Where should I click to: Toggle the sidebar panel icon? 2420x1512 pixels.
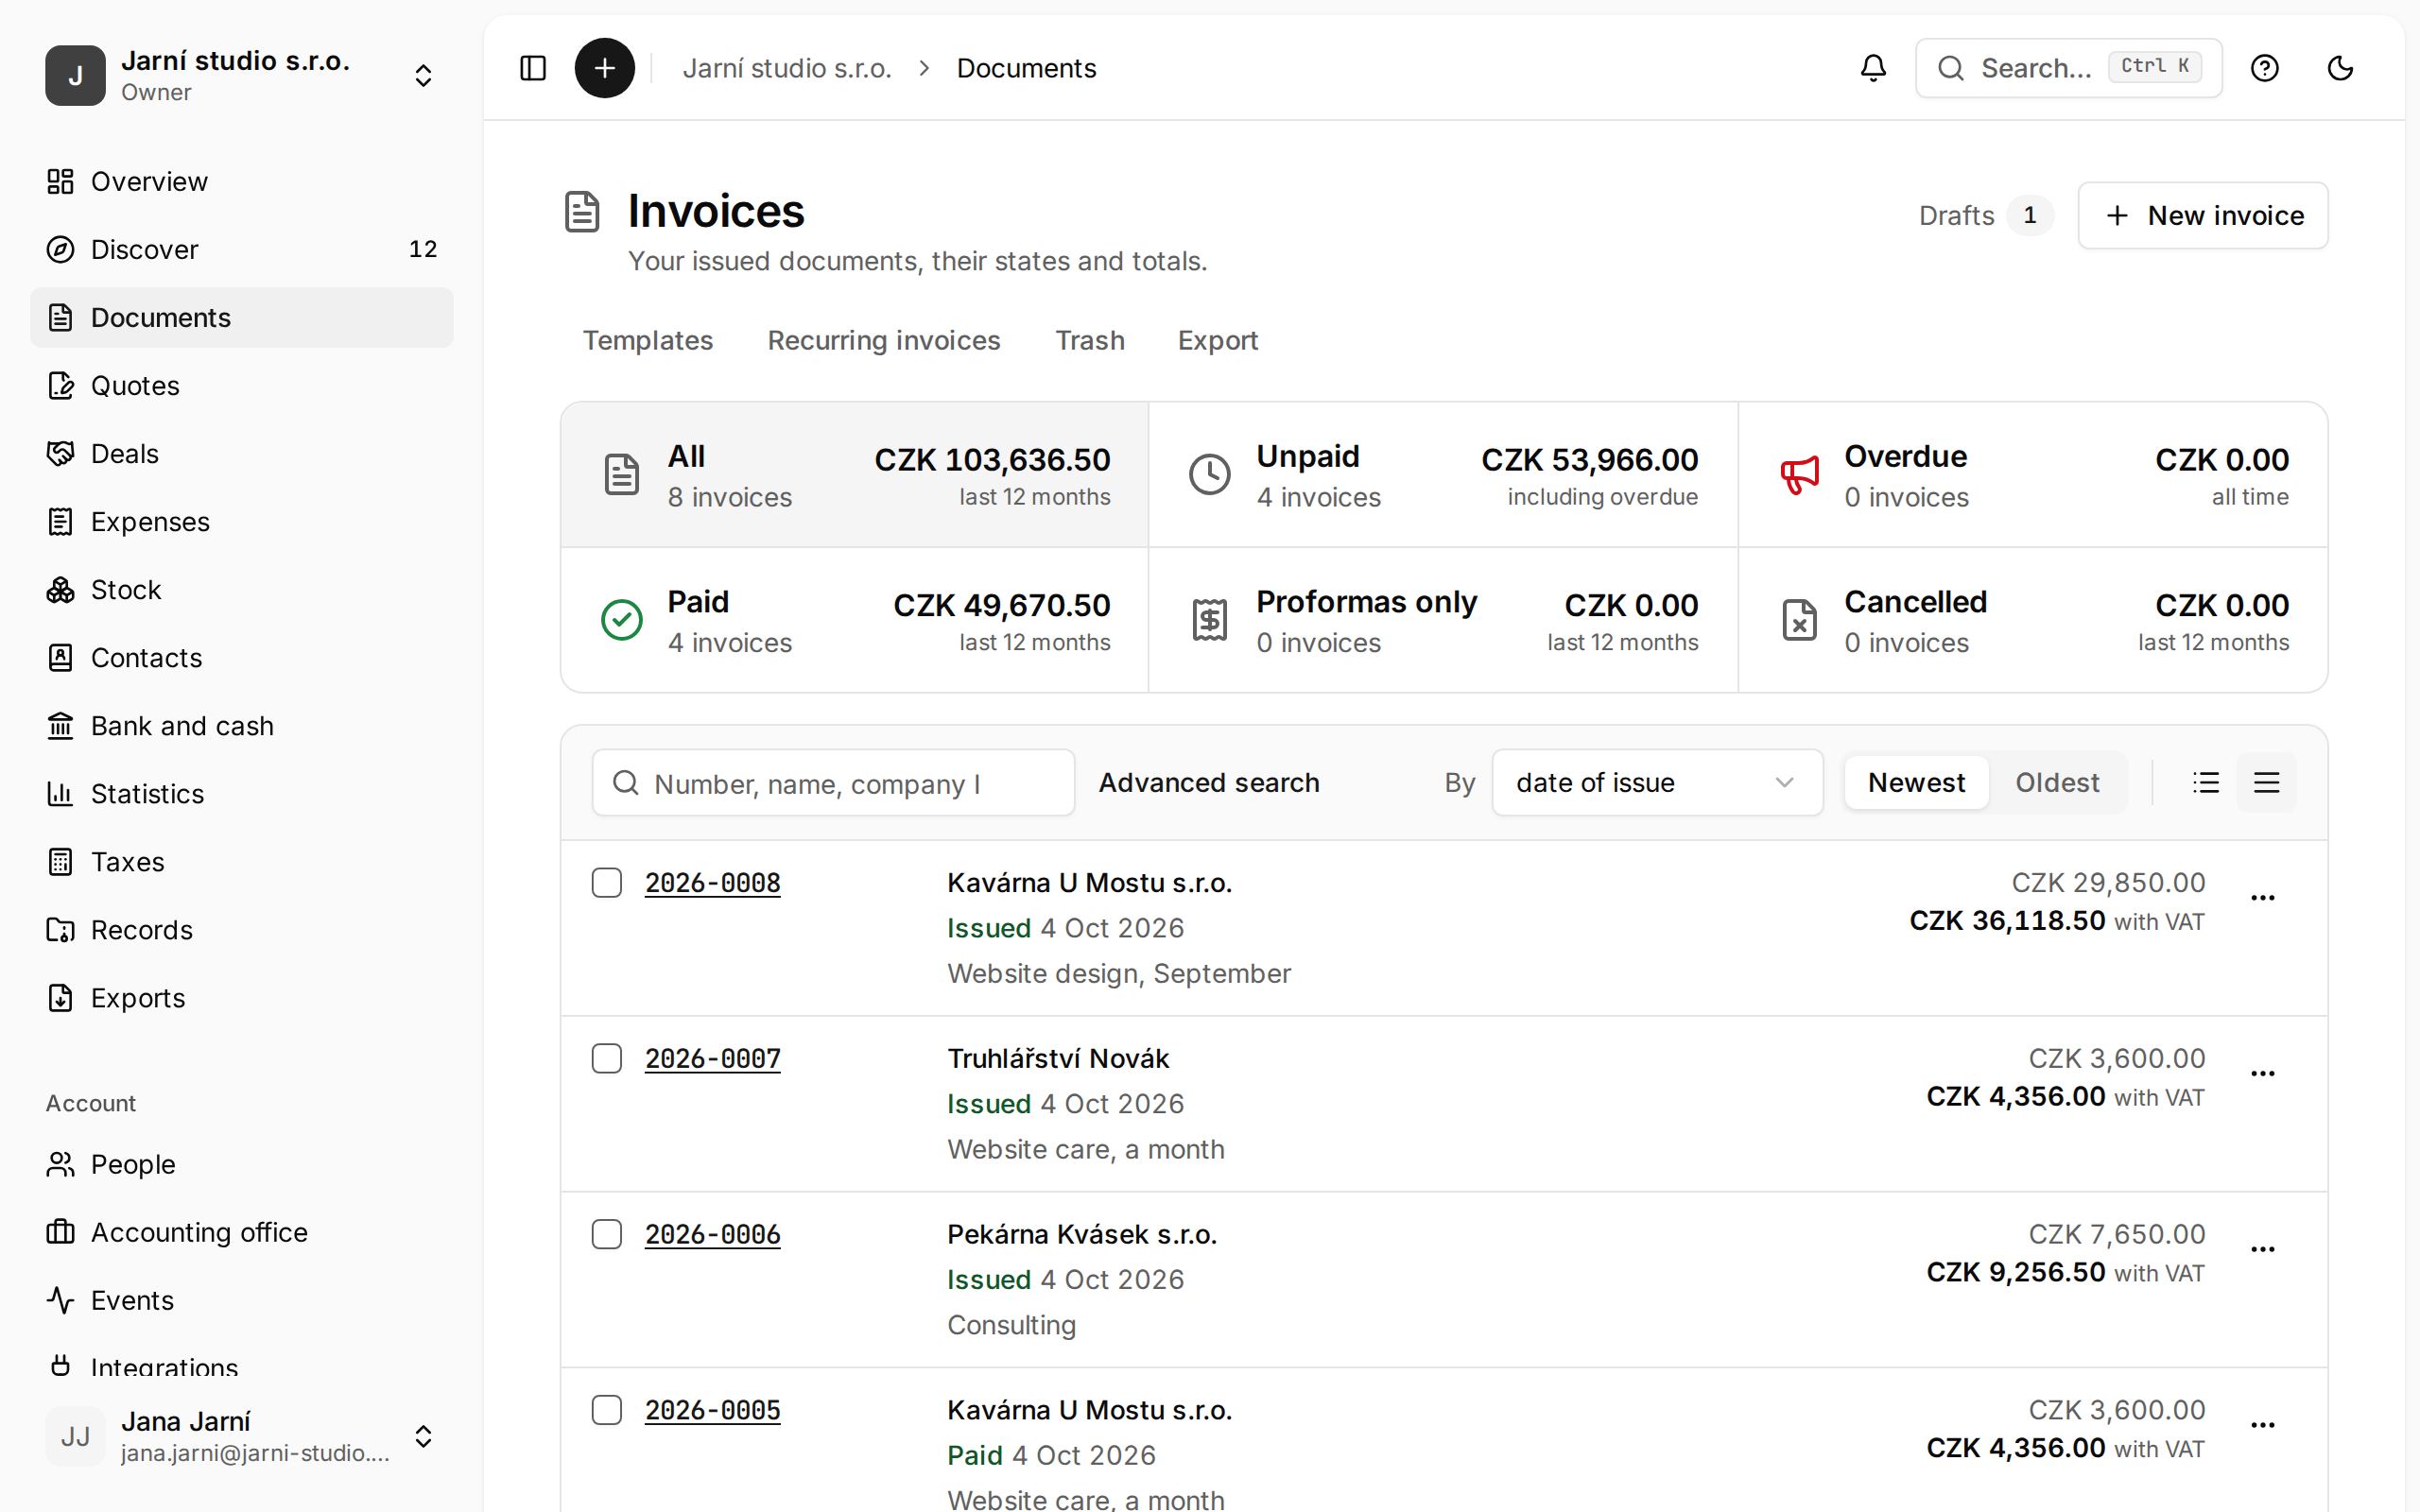tap(533, 68)
